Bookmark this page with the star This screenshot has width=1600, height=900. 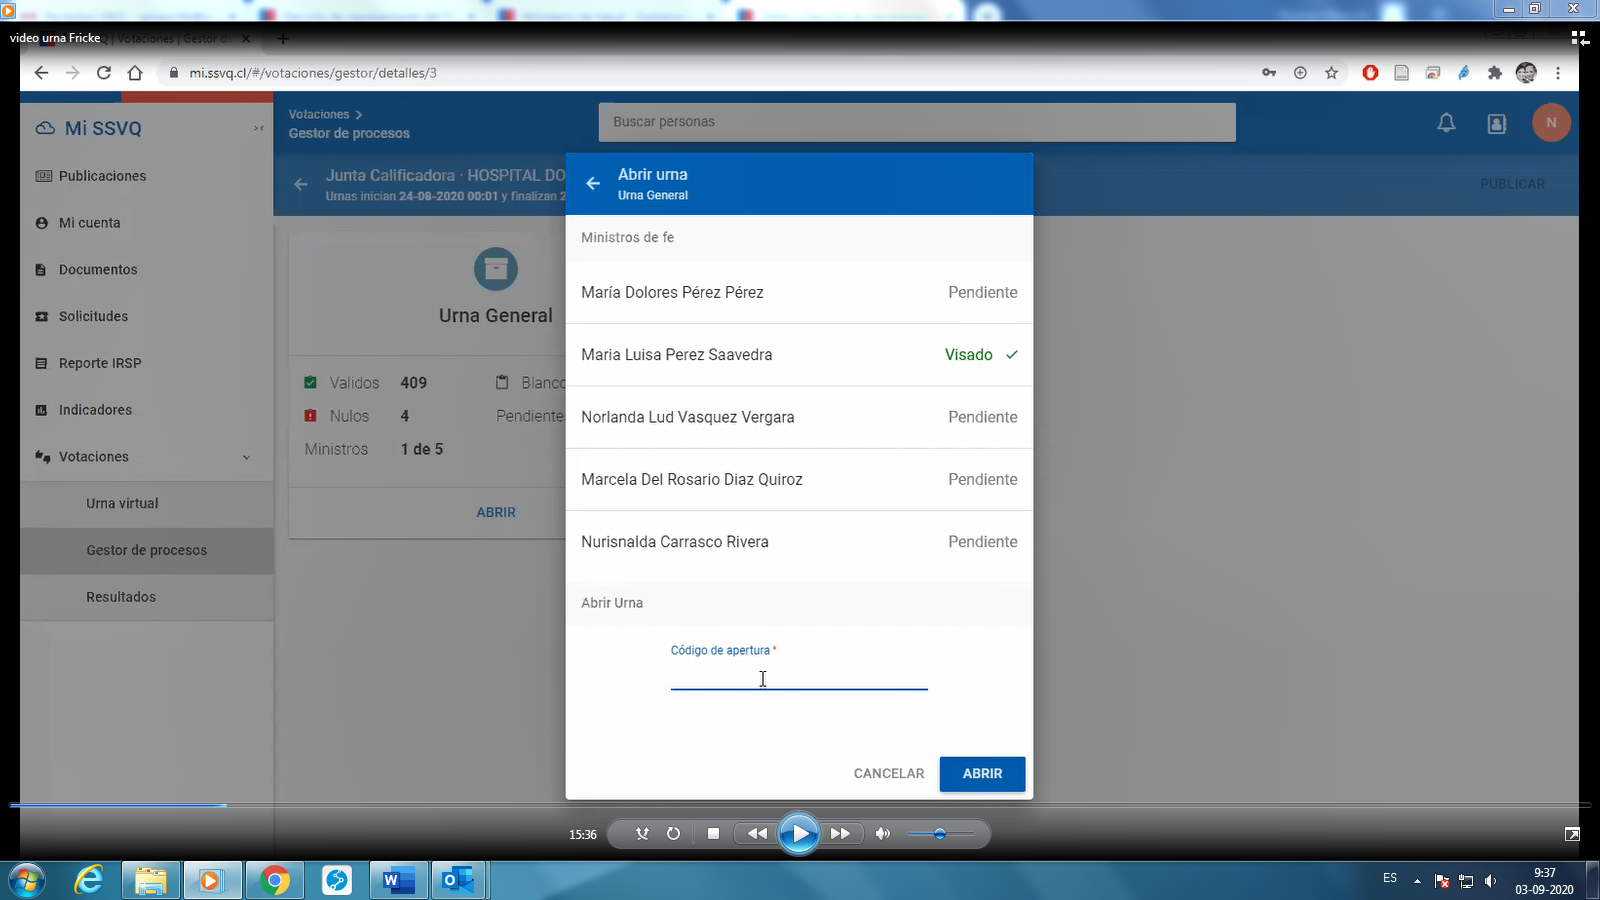pos(1331,73)
